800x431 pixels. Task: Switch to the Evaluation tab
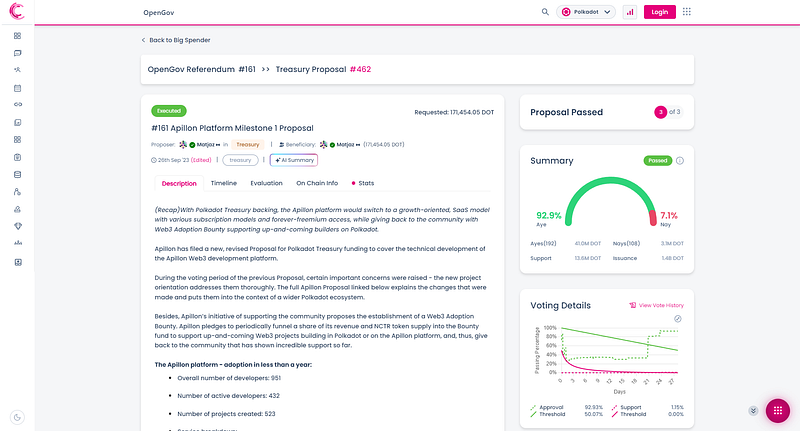[x=266, y=183]
